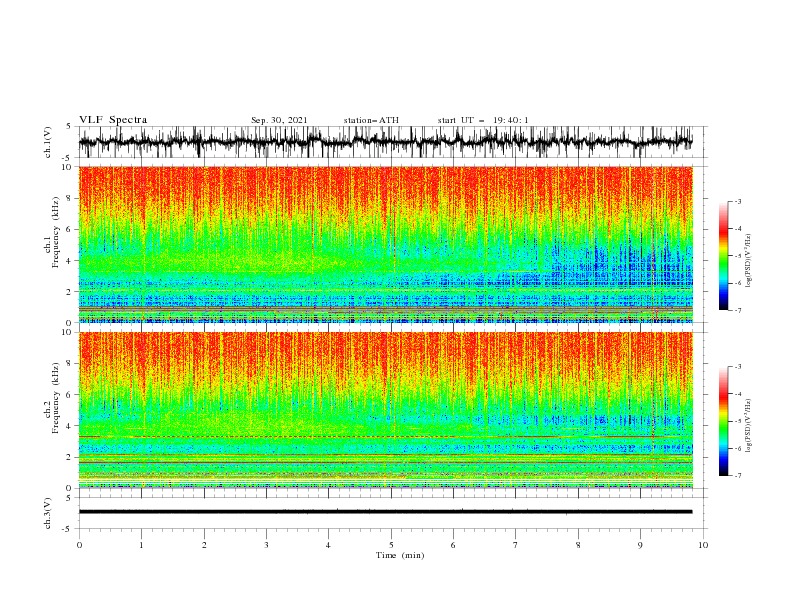Click the 'Time (min)' axis label

click(400, 555)
